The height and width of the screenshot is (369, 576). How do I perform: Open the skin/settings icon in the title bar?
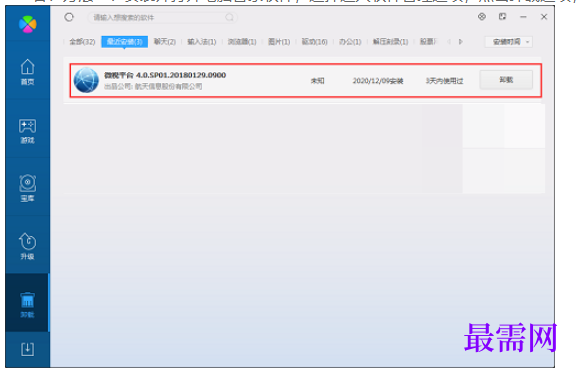click(x=482, y=17)
